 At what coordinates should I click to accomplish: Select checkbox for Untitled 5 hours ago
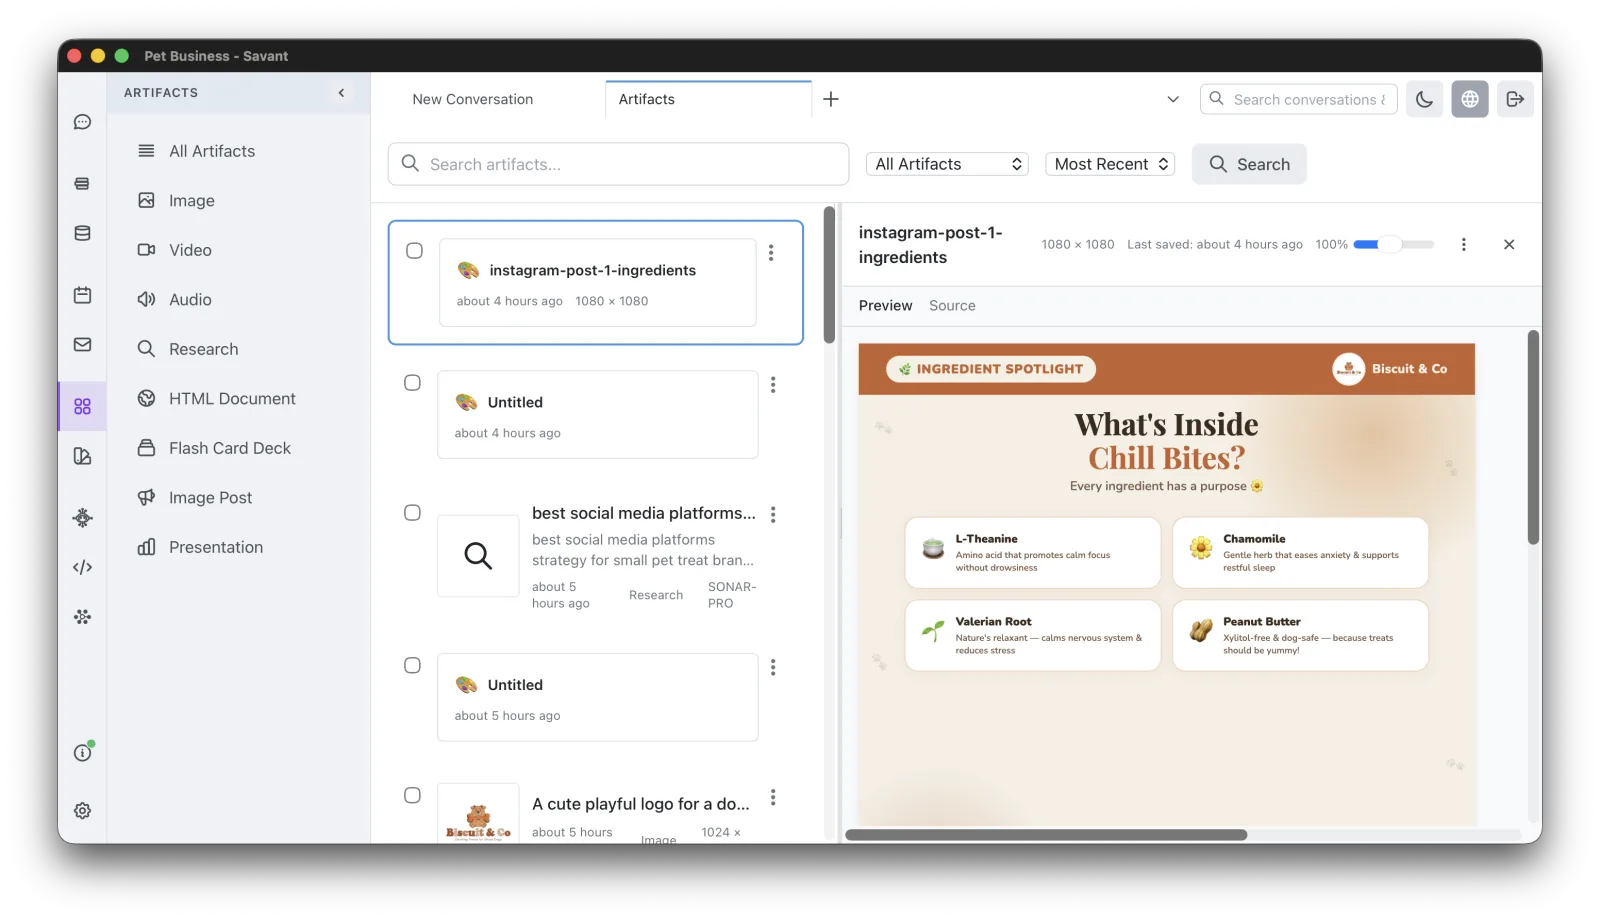point(412,666)
